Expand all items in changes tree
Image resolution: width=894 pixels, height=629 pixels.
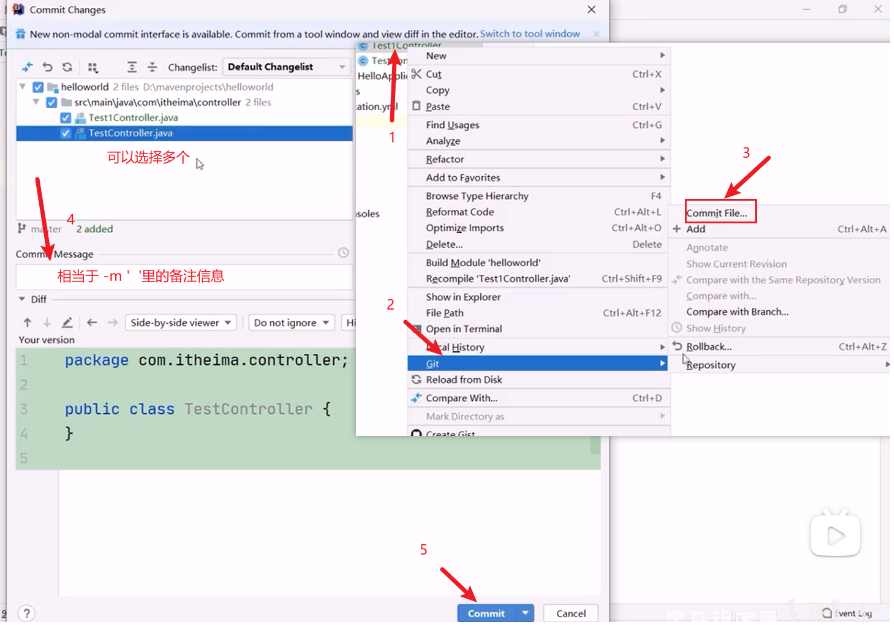(x=132, y=68)
